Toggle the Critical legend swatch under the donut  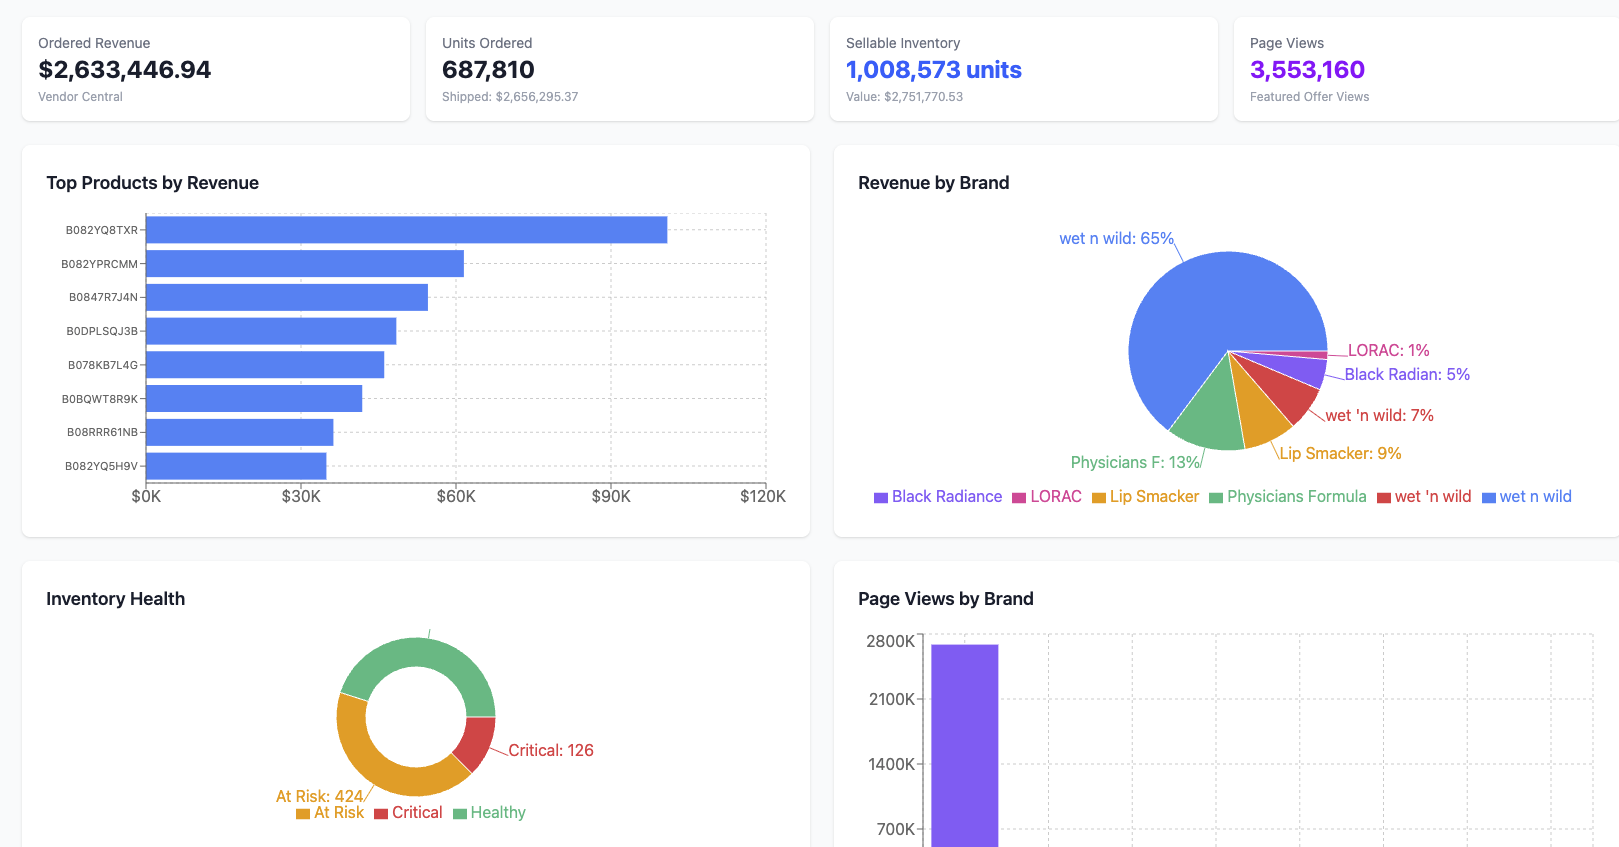pos(381,814)
